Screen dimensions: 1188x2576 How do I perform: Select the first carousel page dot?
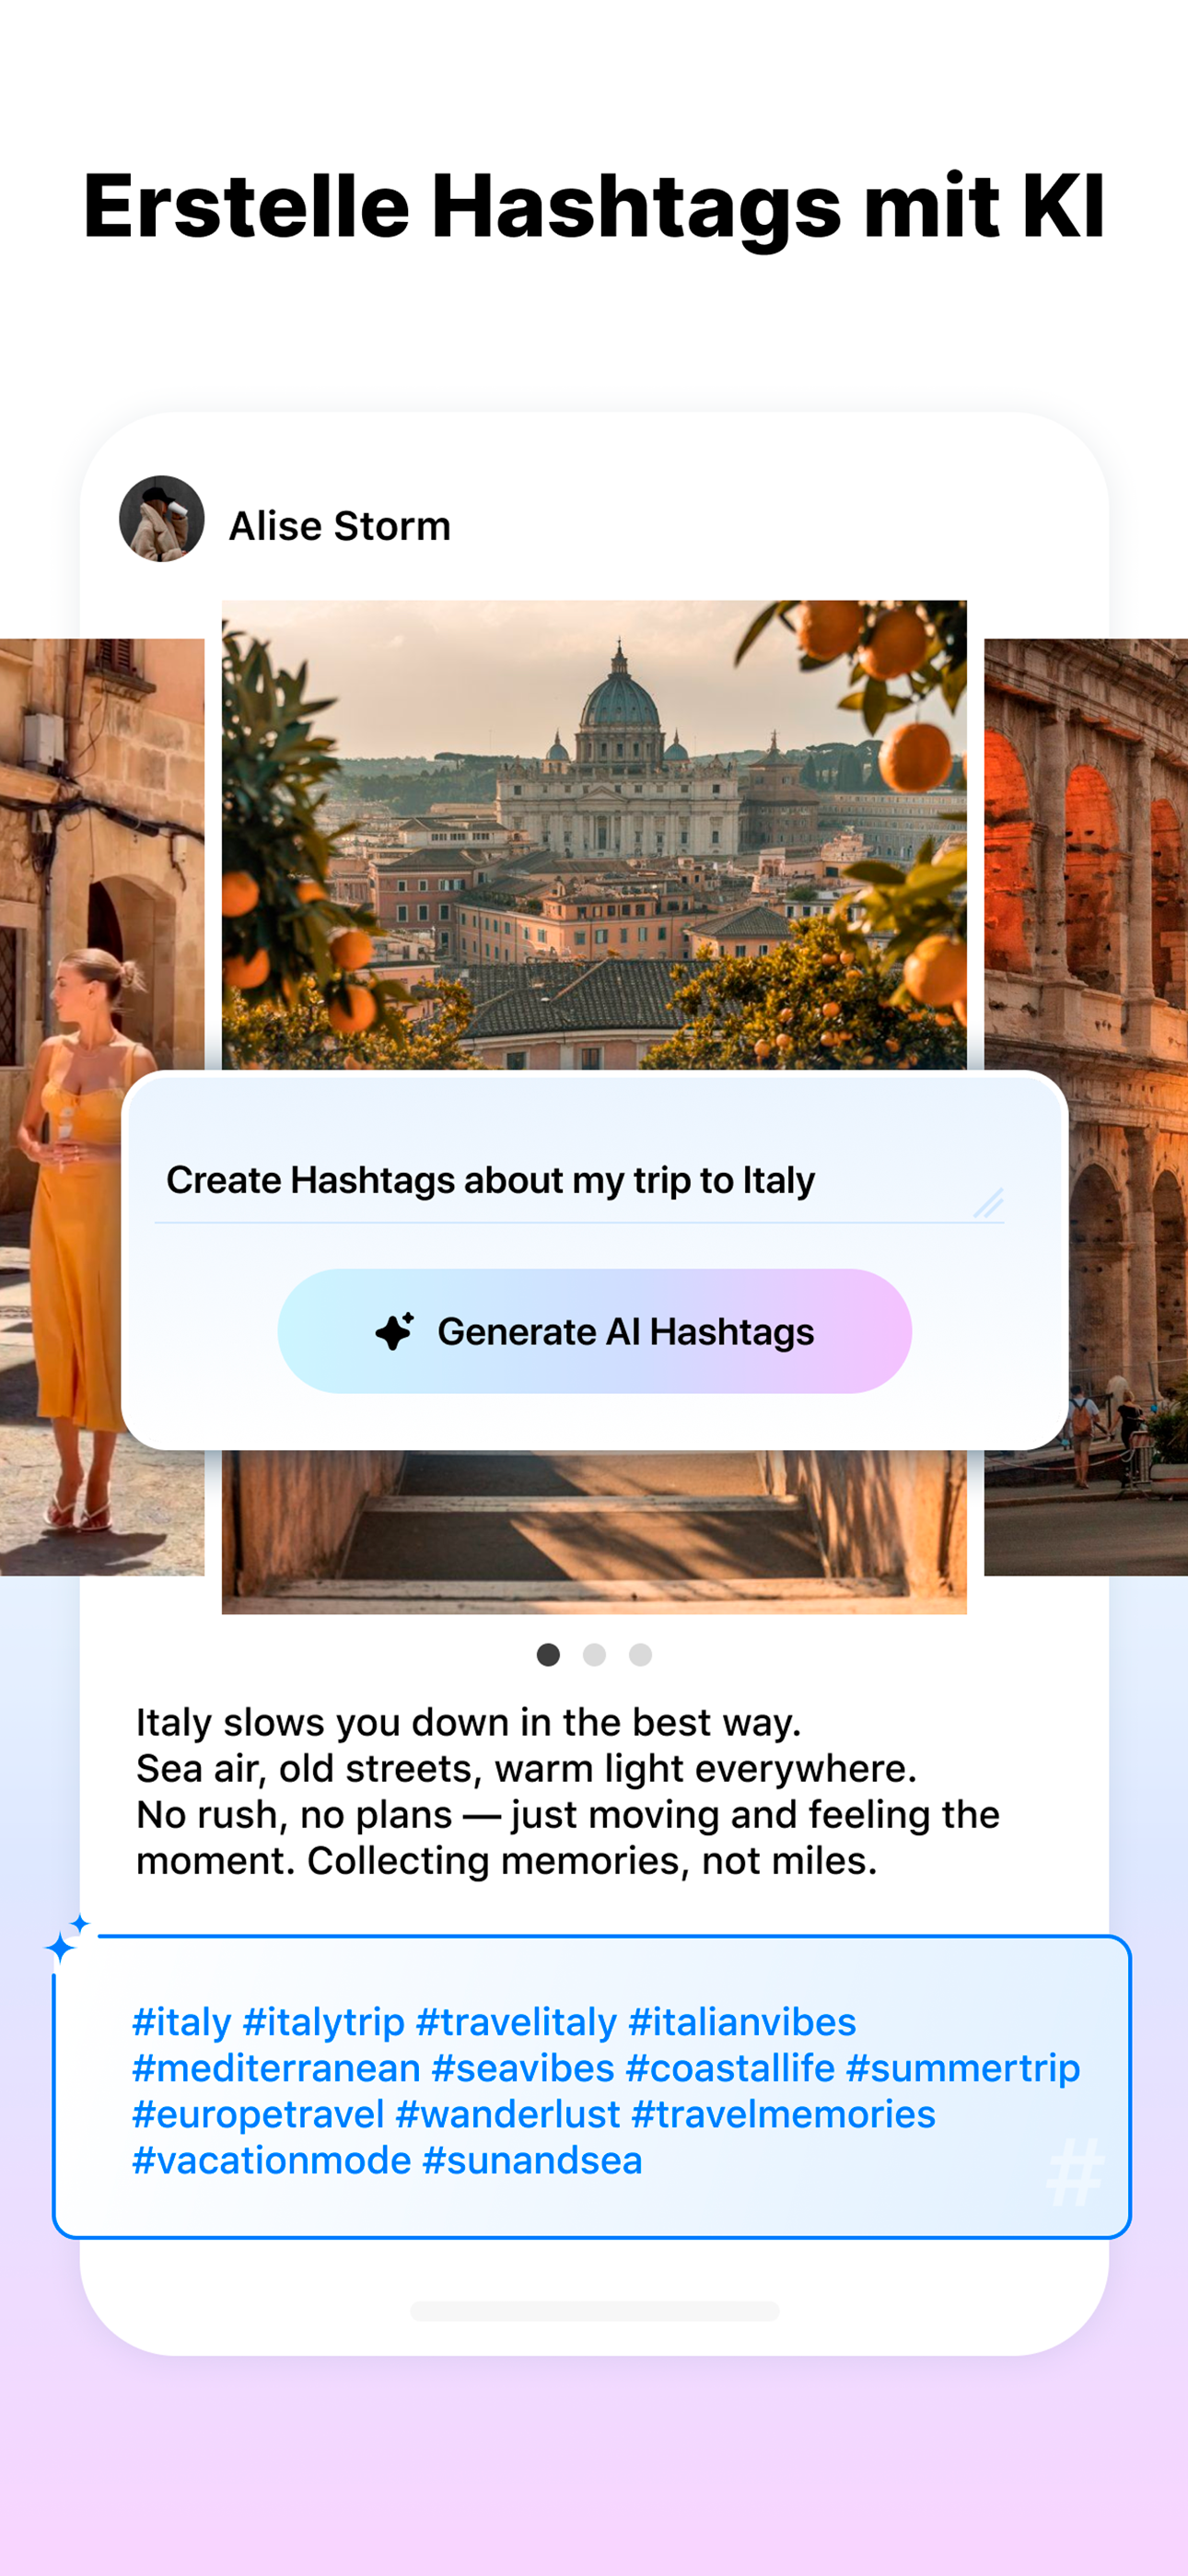548,1655
